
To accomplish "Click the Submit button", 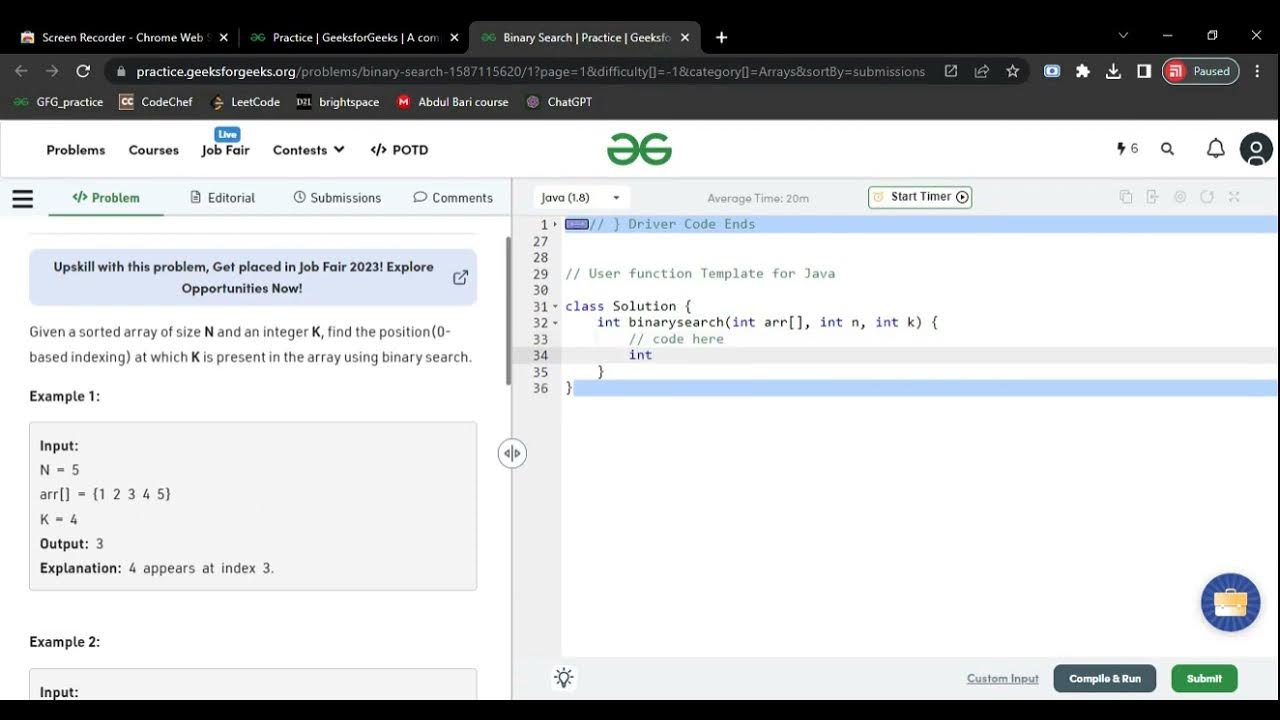I will tap(1204, 678).
